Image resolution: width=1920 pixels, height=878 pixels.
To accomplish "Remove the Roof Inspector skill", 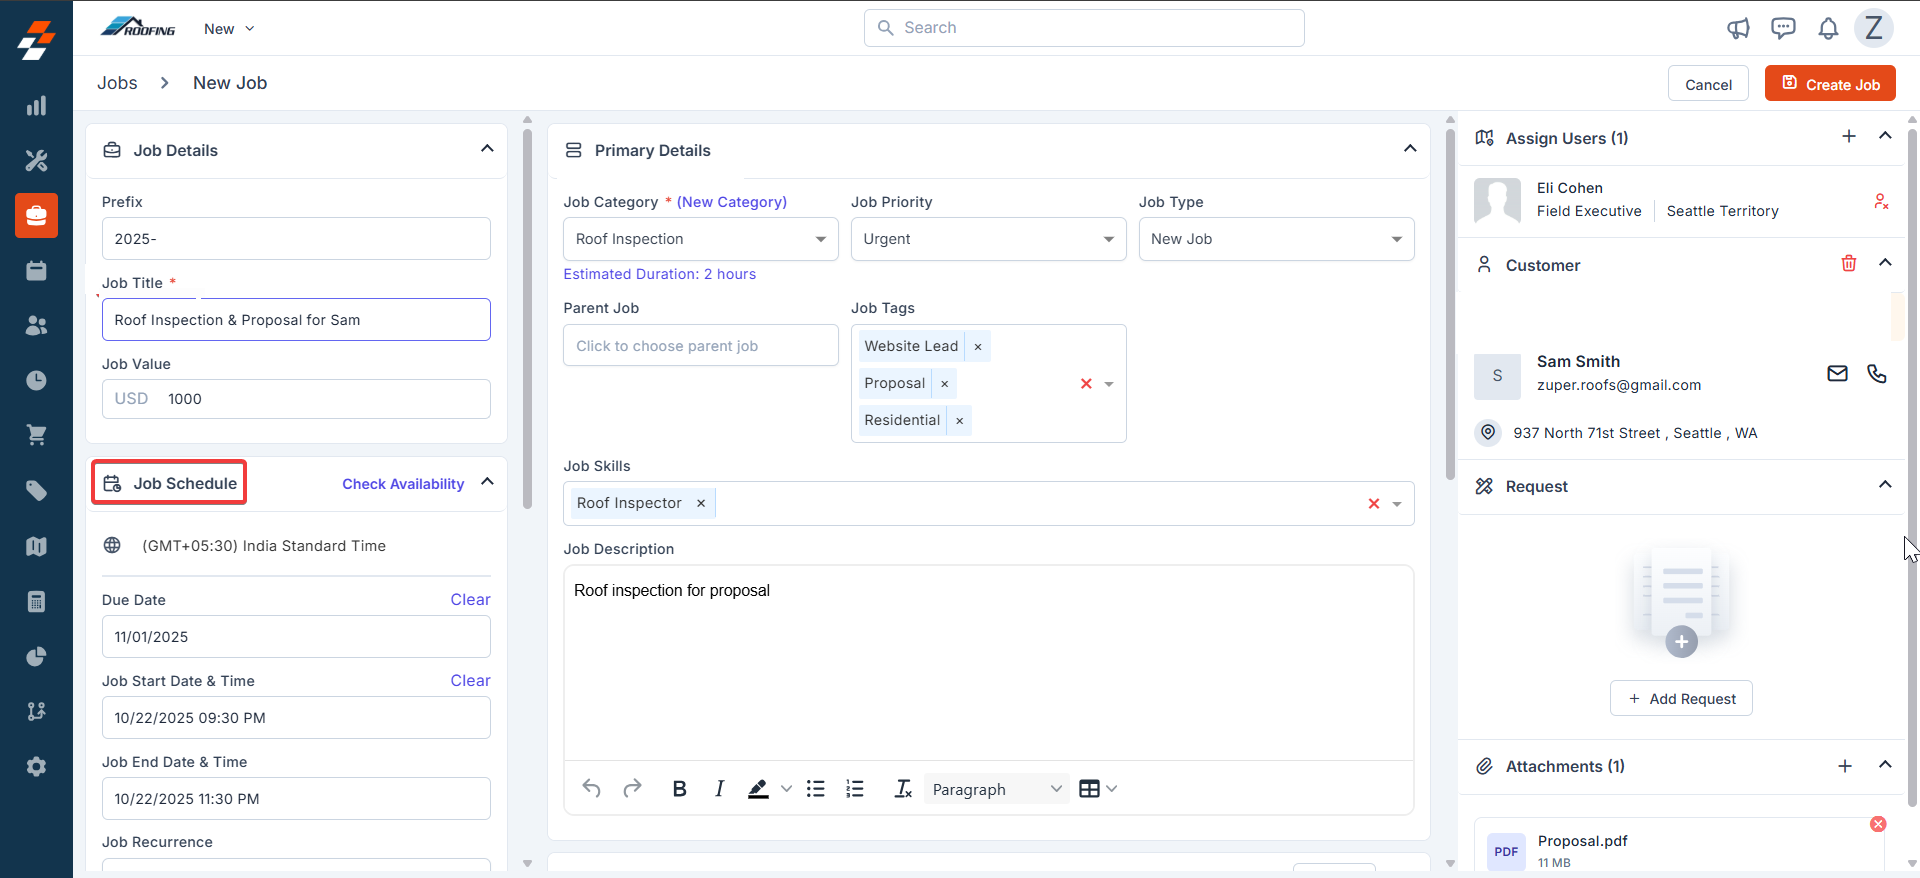I will pyautogui.click(x=701, y=503).
